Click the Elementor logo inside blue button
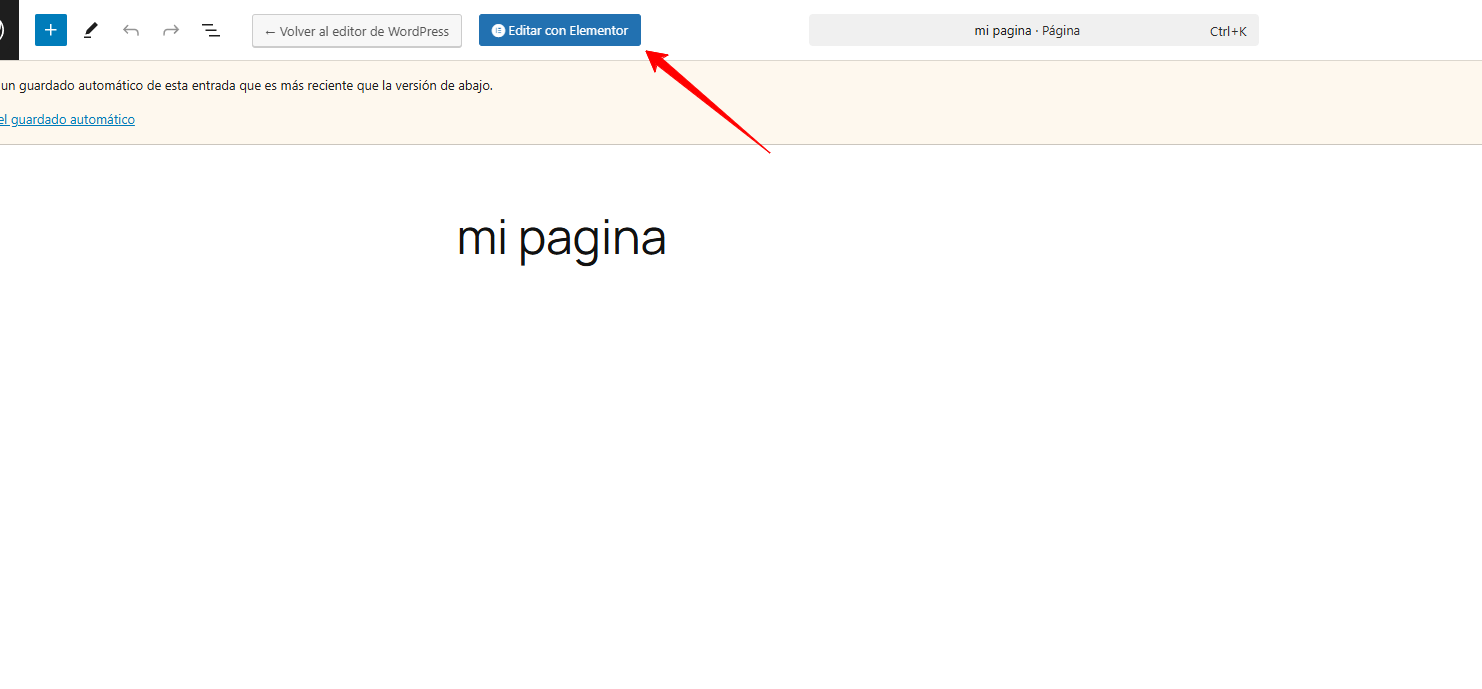Viewport: 1482px width, 689px height. [x=498, y=31]
